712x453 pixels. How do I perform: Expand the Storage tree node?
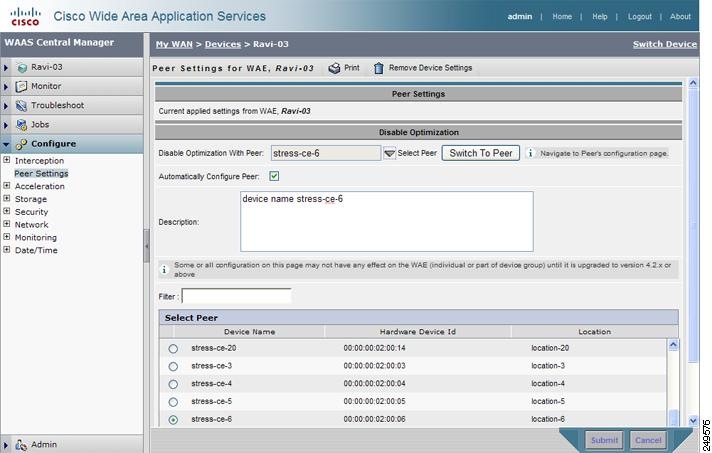click(x=7, y=198)
